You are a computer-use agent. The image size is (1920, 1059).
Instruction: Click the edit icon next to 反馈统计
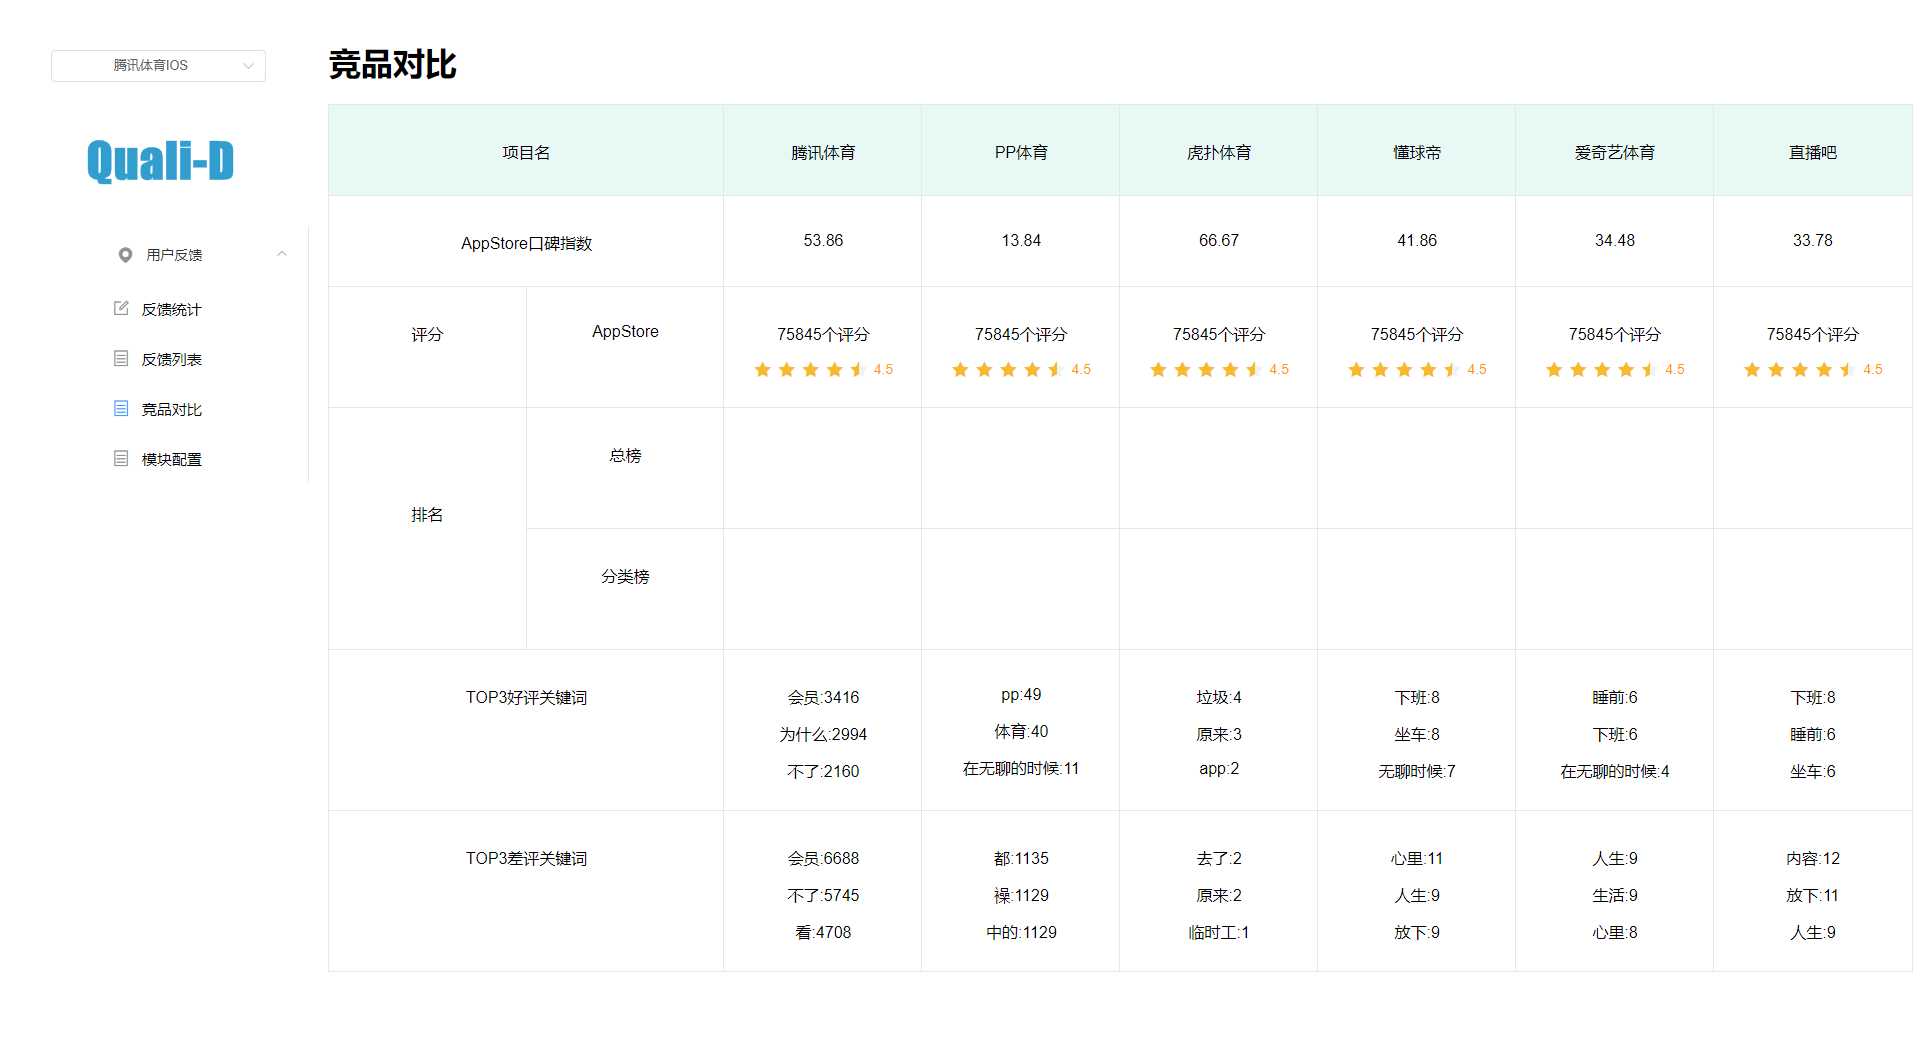(121, 308)
